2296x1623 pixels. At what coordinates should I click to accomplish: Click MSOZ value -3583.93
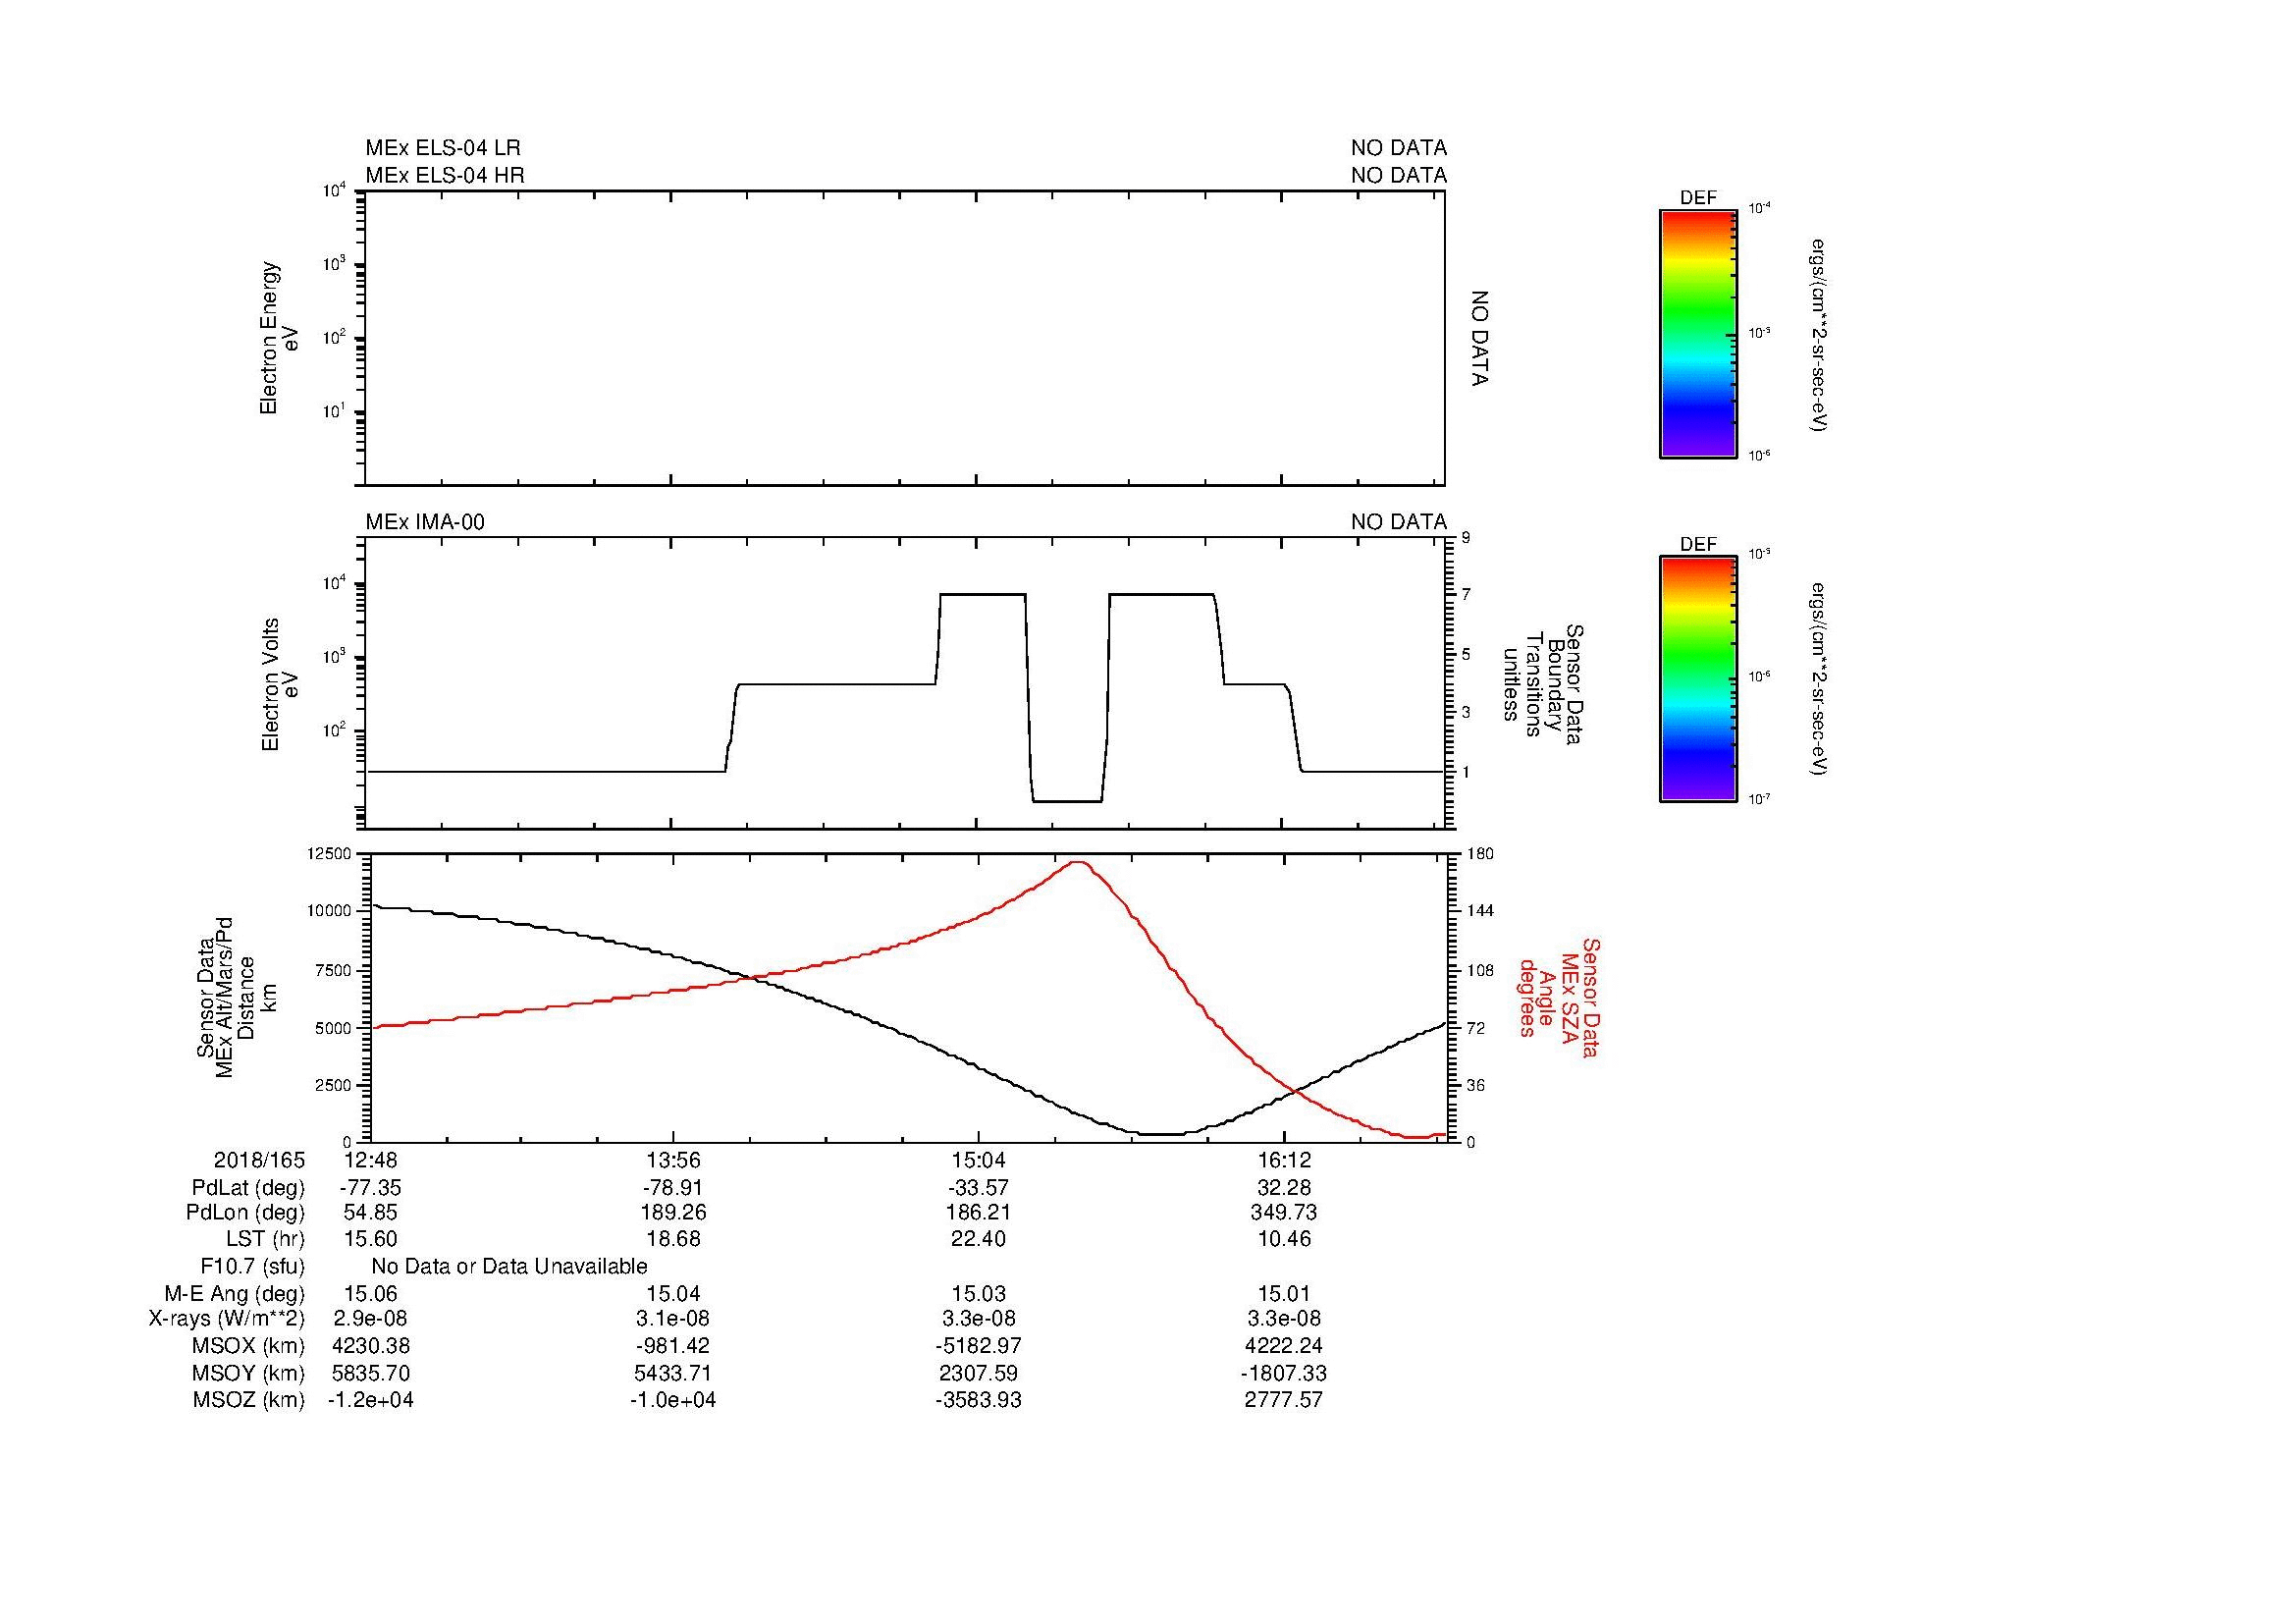click(978, 1400)
